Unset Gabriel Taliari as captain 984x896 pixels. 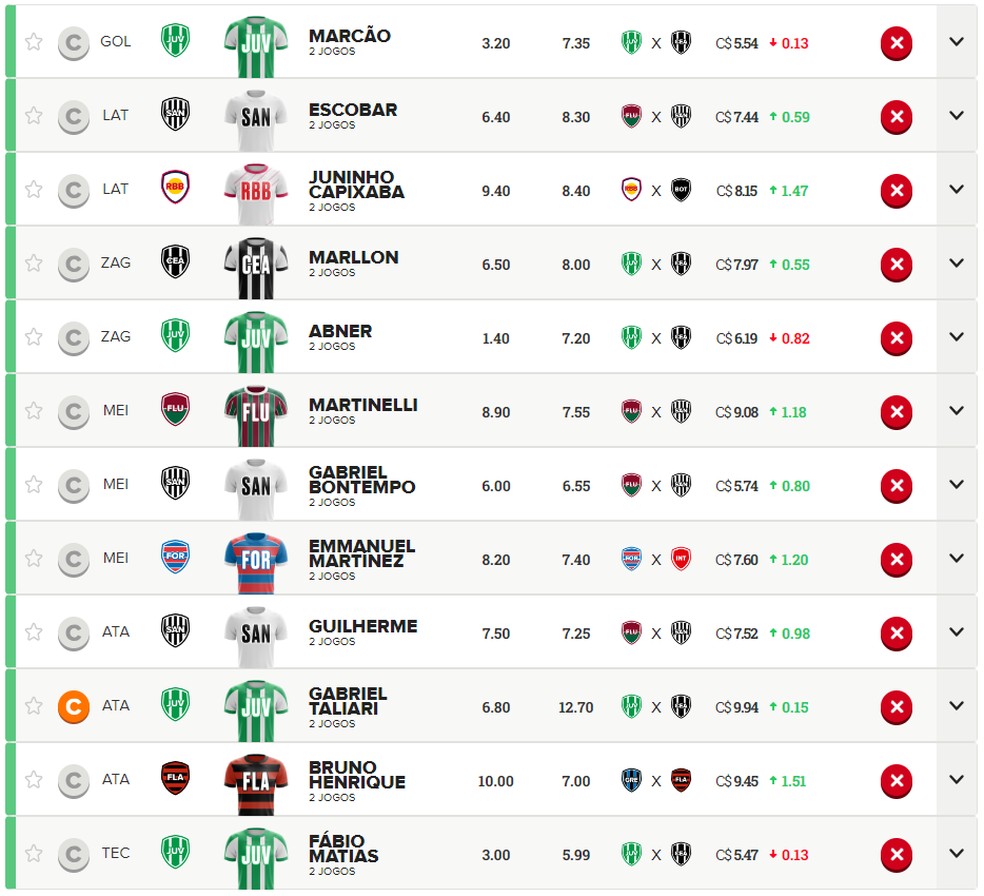pyautogui.click(x=73, y=708)
